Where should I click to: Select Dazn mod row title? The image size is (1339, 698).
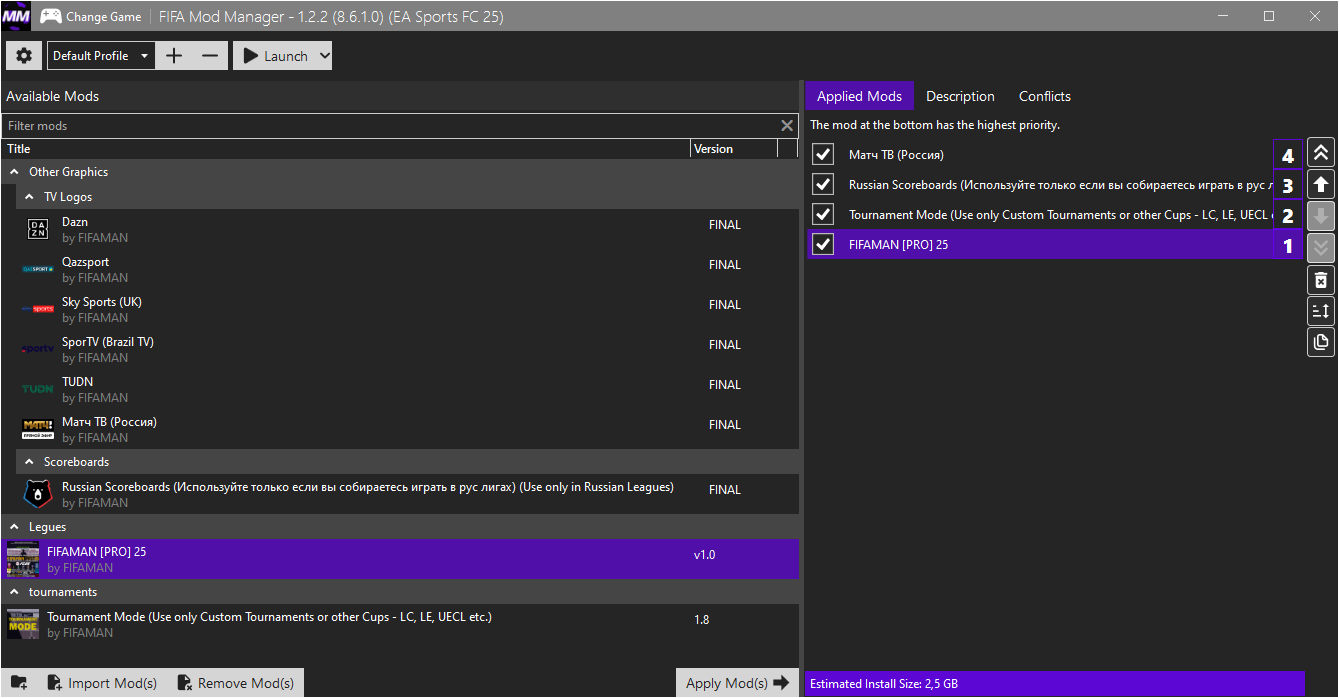pos(75,222)
